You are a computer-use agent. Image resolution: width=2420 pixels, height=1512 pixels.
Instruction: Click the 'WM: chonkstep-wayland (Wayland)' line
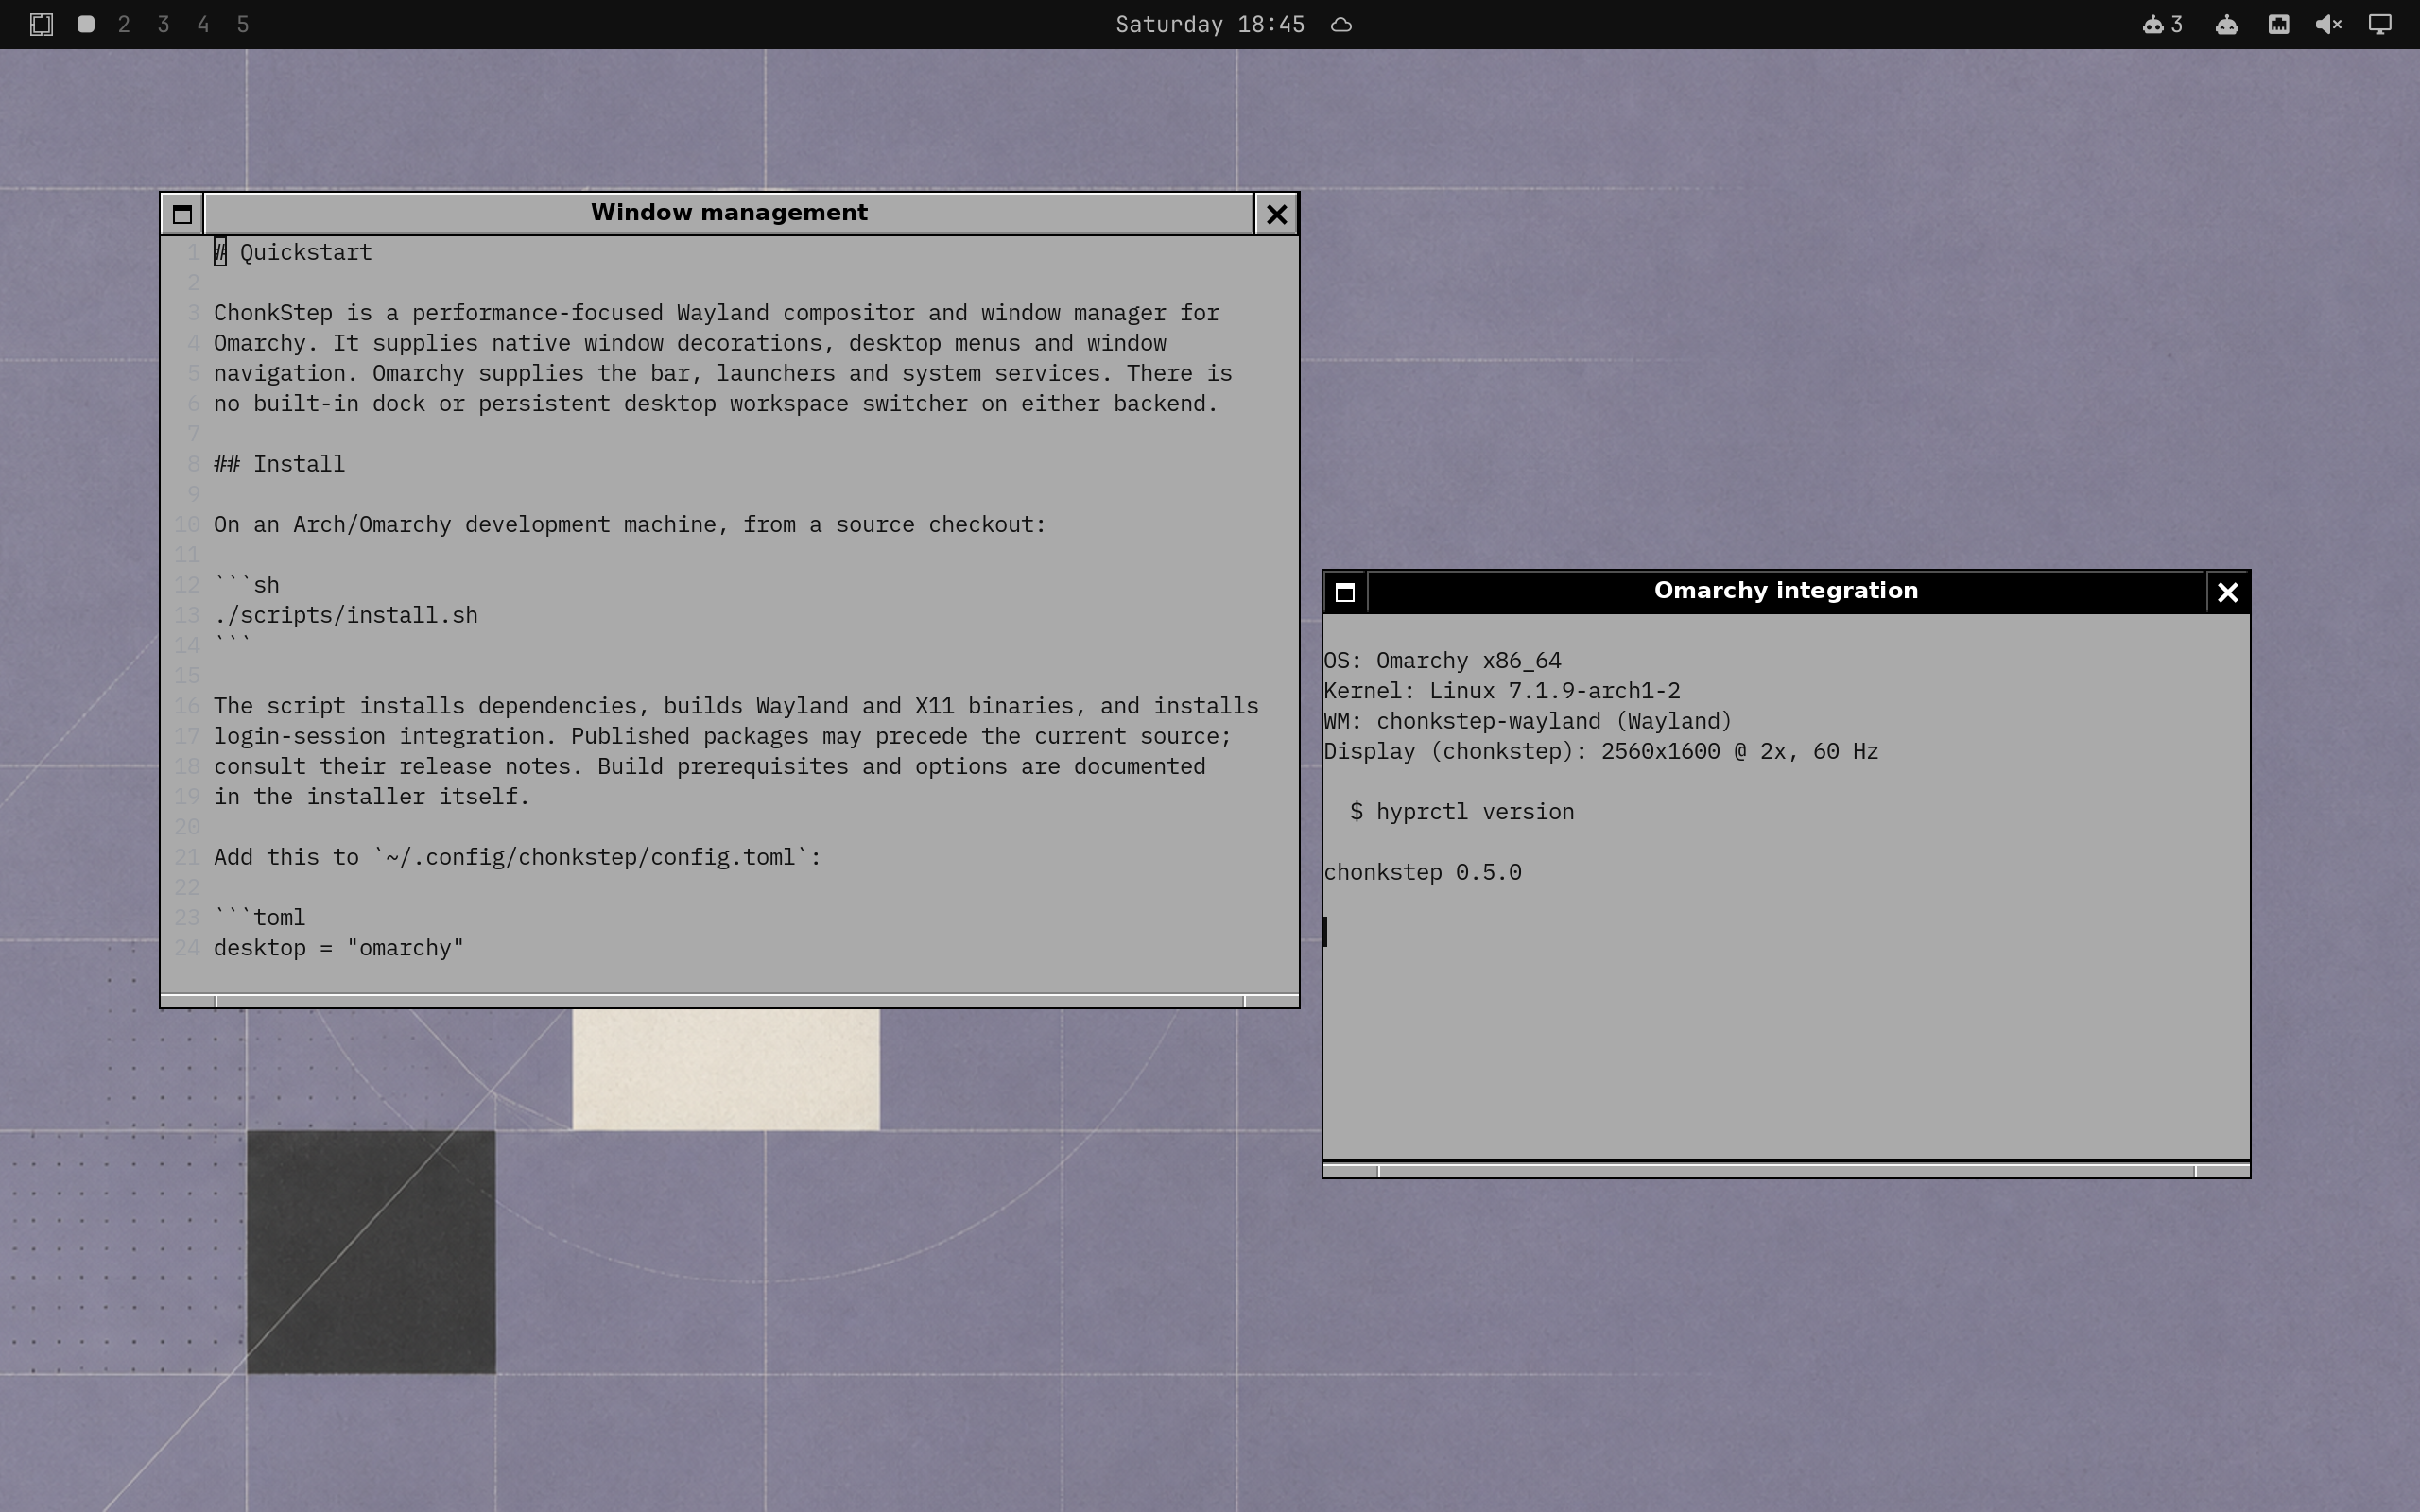[x=1528, y=721]
